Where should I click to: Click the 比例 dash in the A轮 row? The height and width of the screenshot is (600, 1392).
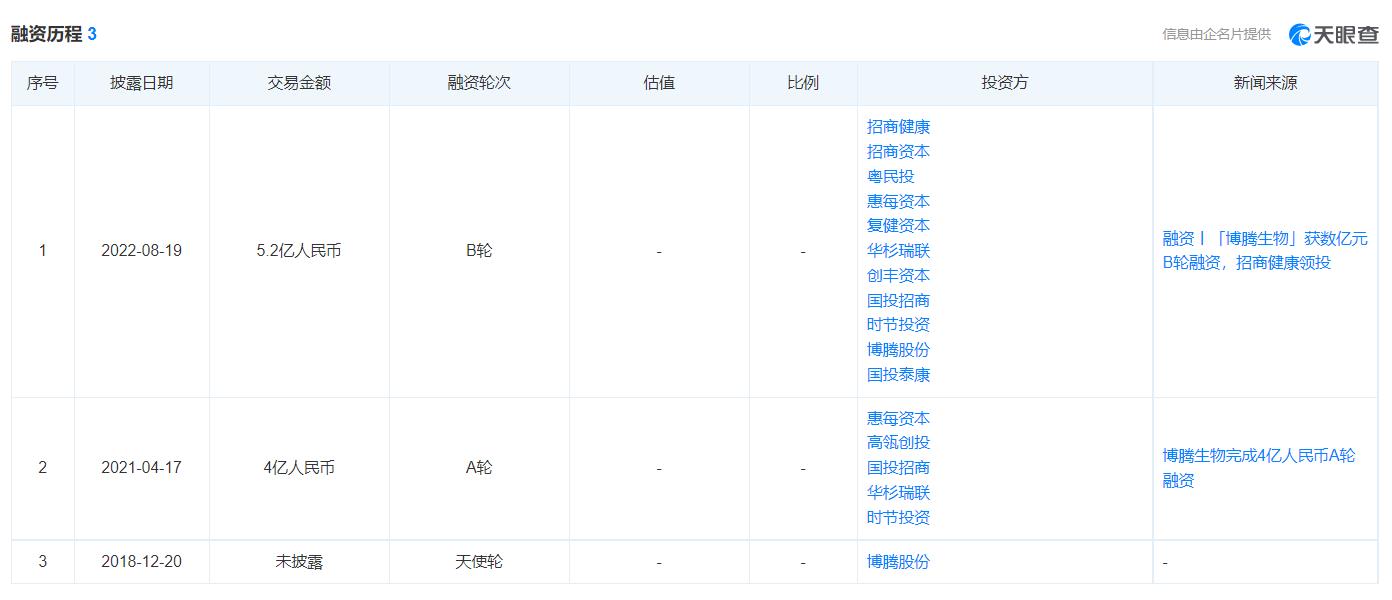pos(803,468)
